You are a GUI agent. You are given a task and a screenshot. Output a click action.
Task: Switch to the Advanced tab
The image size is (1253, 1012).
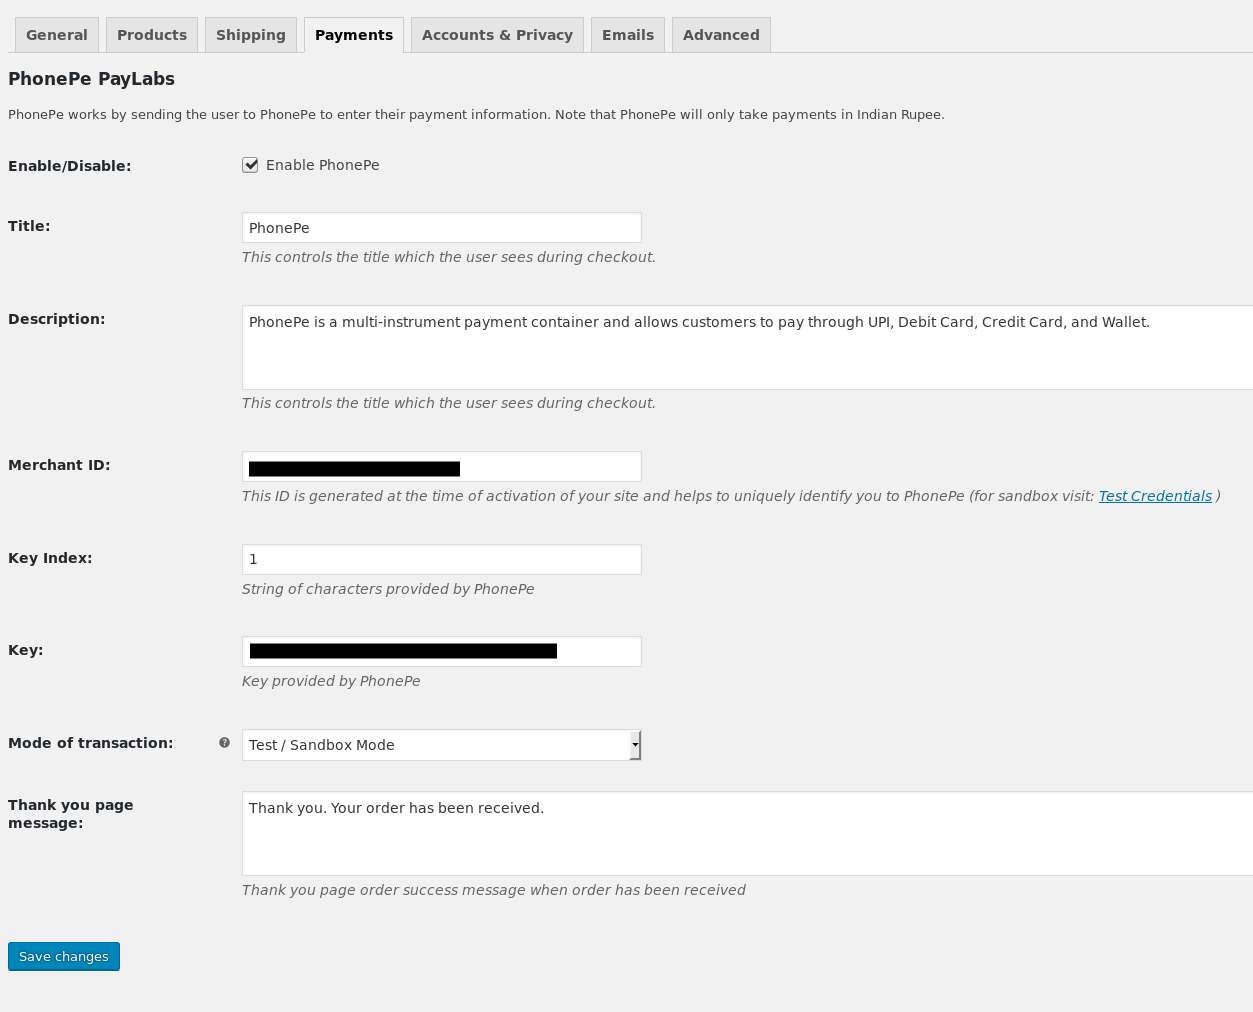point(721,35)
